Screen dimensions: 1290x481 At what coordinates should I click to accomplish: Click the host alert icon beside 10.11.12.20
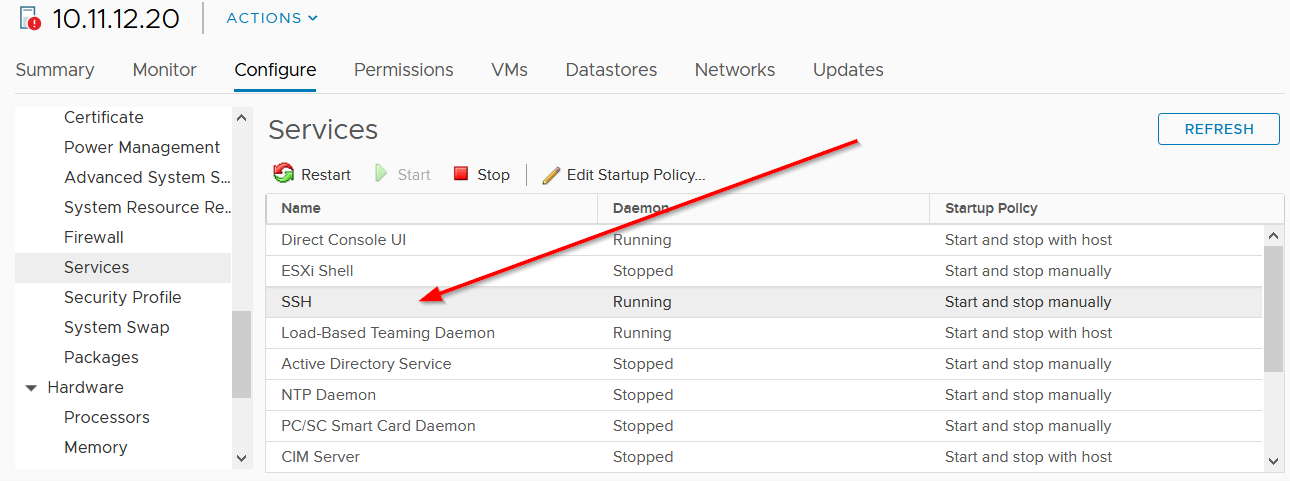click(30, 18)
